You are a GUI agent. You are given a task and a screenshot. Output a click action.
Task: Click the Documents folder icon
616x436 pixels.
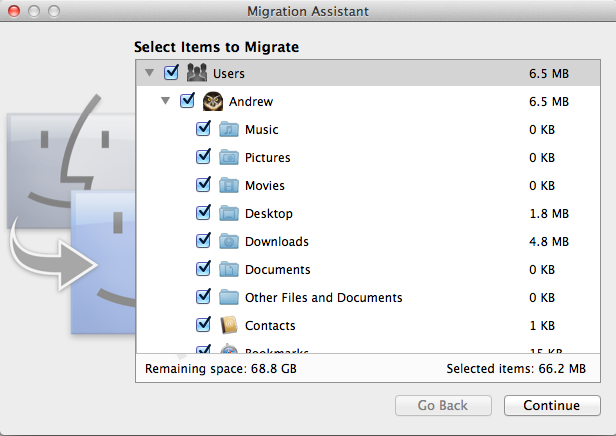pos(230,269)
